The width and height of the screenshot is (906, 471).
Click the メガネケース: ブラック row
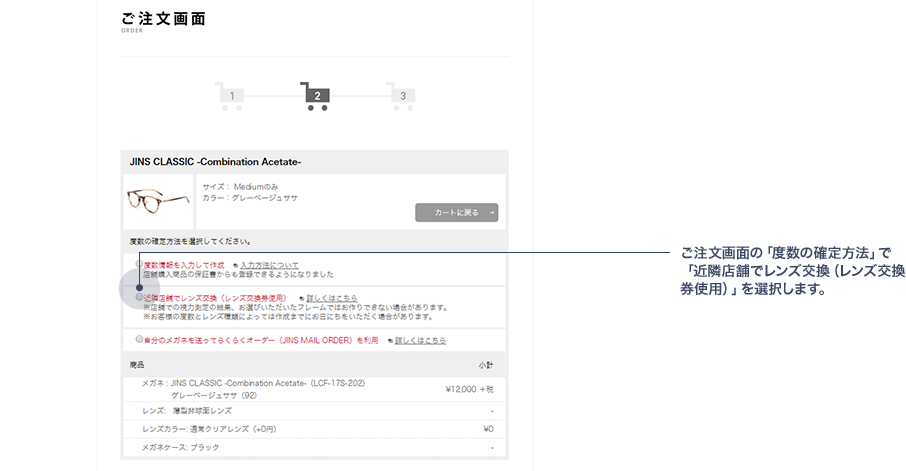(314, 447)
